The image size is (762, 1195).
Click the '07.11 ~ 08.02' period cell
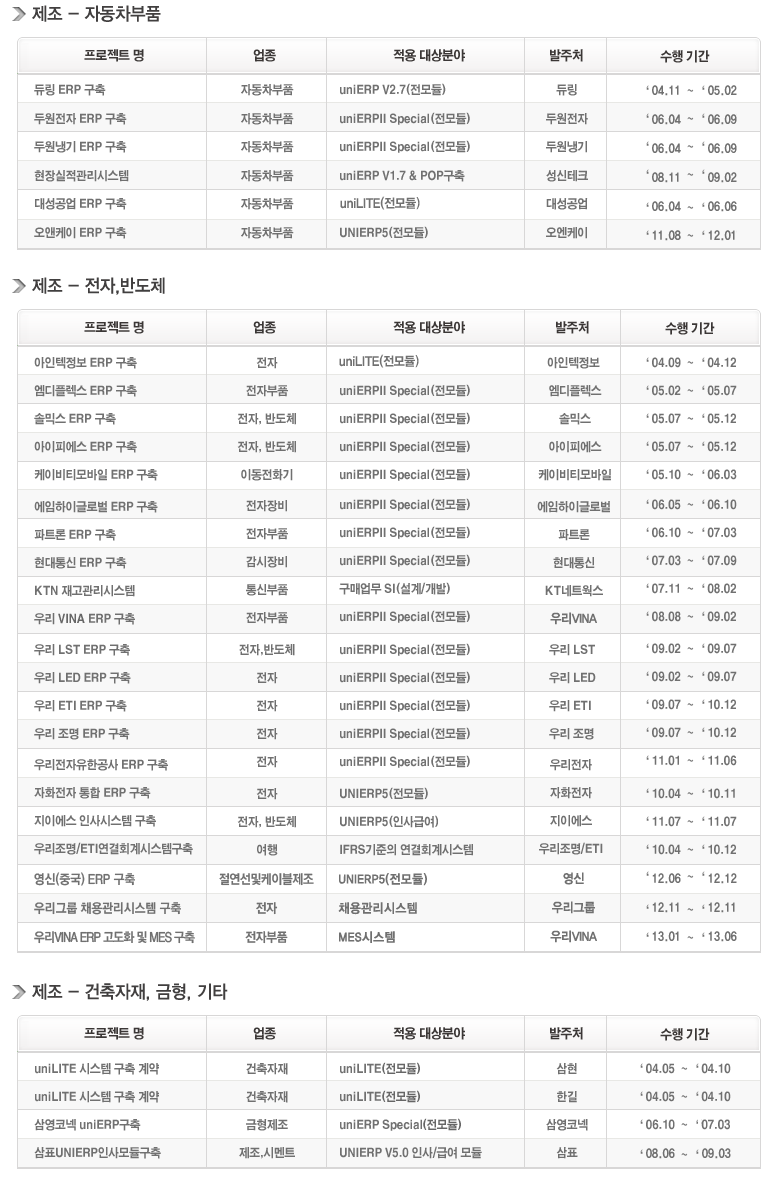pos(691,588)
